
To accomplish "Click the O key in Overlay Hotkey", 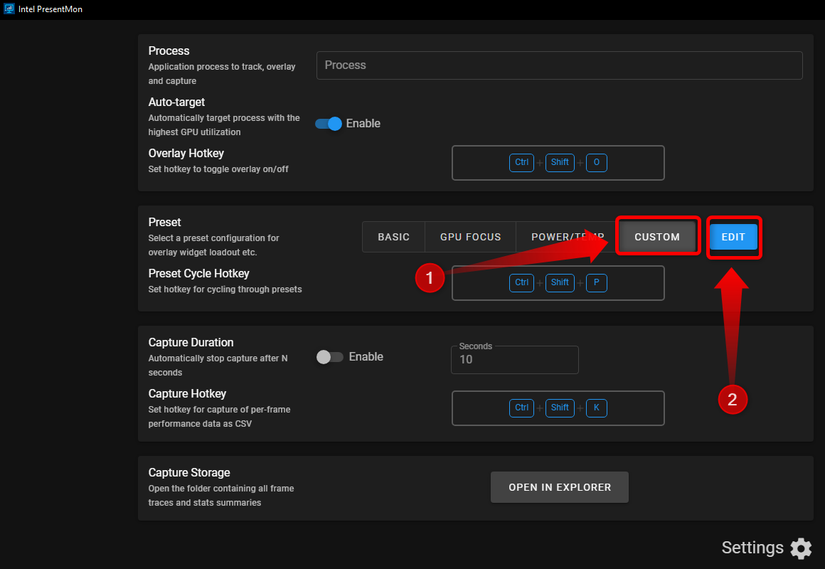I will pos(596,162).
